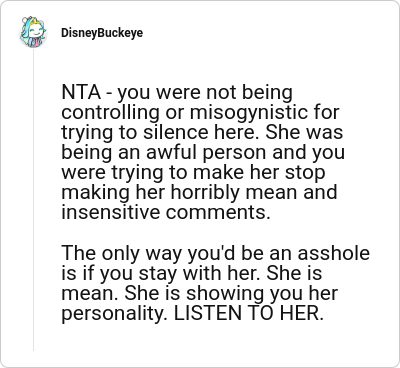Click the word mean in the second paragraph
This screenshot has height=368, width=400.
[90, 294]
